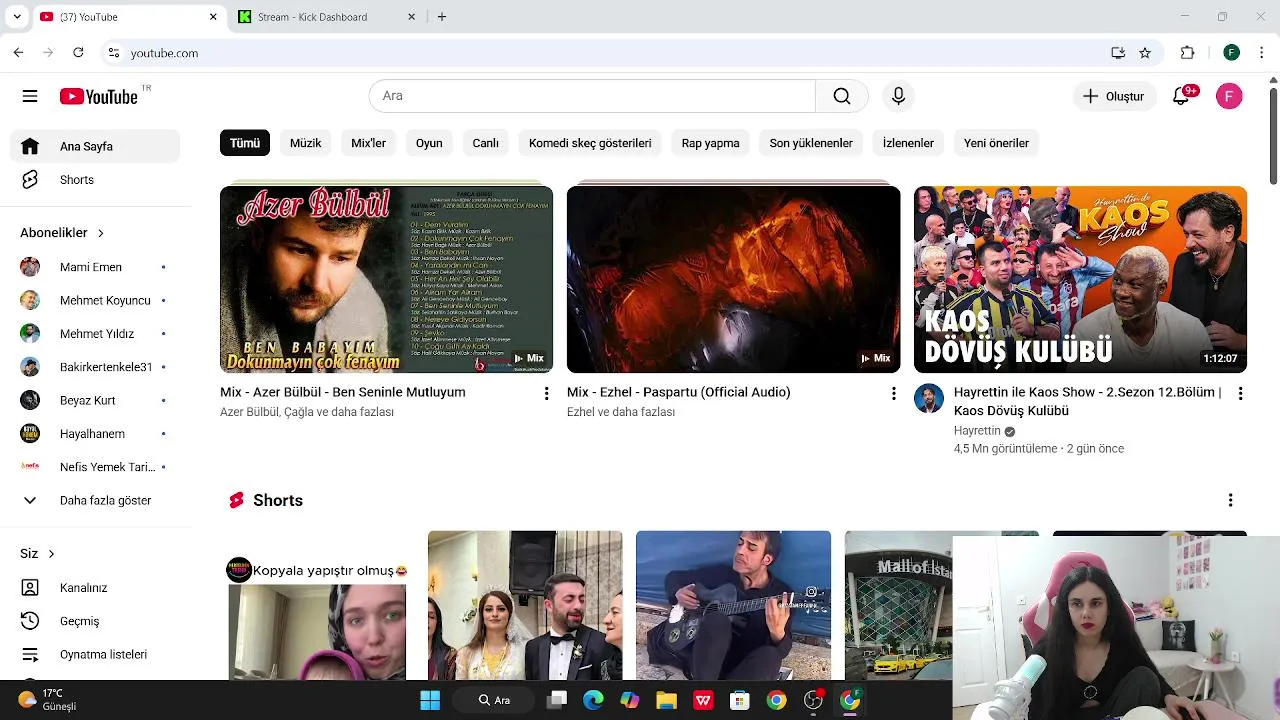
Task: Select the İzlenenler chip
Action: (908, 143)
